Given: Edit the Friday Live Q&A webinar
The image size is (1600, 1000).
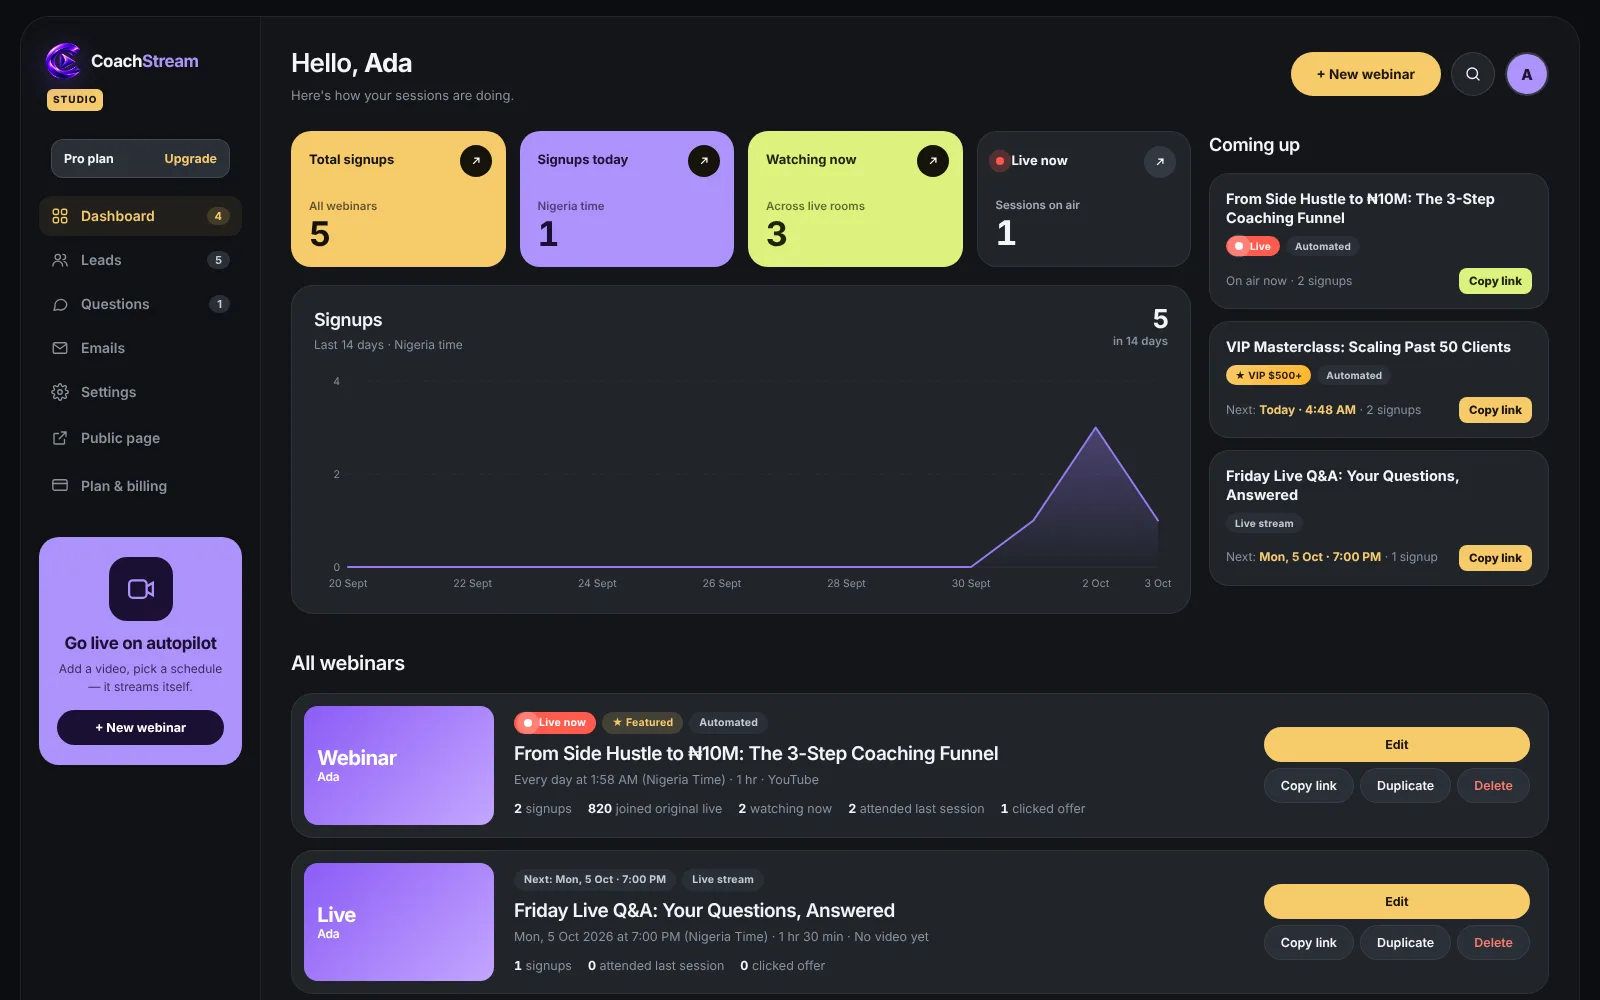Looking at the screenshot, I should click(1397, 901).
